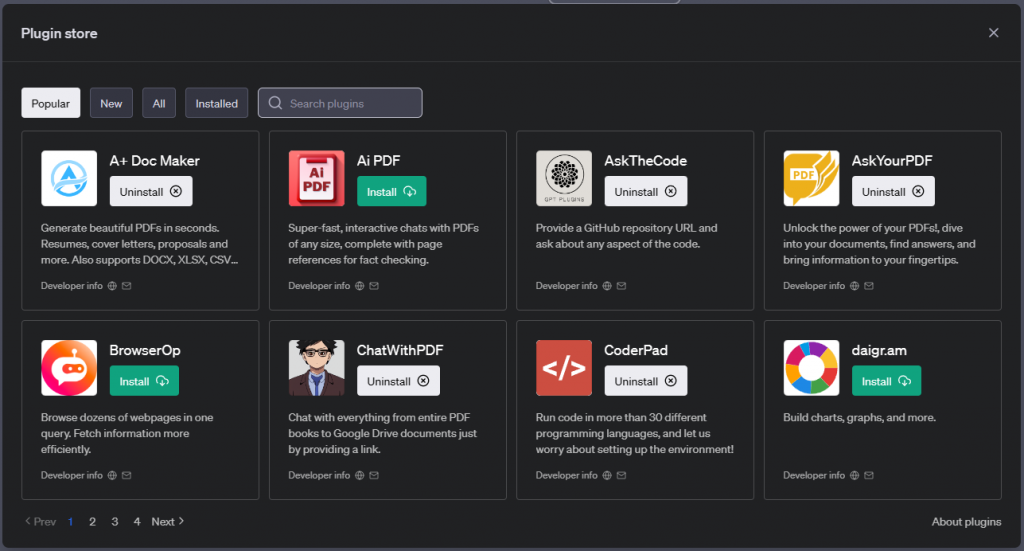Click the A+ Doc Maker plugin title

(x=154, y=161)
